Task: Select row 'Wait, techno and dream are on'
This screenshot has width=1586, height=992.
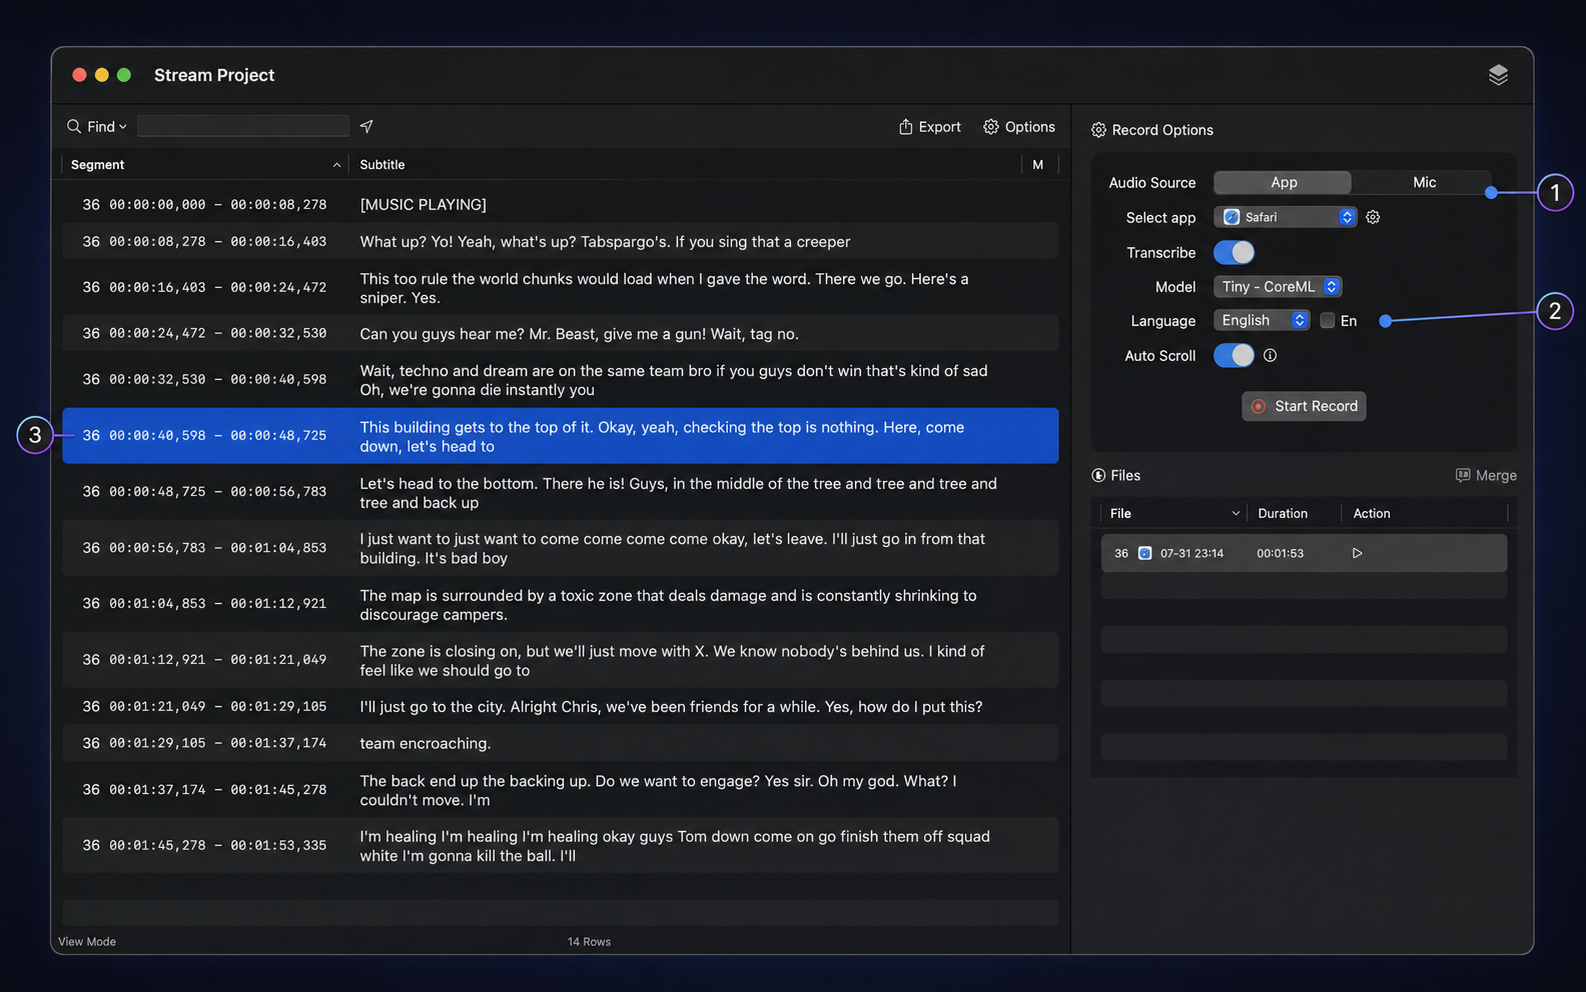Action: pos(560,380)
